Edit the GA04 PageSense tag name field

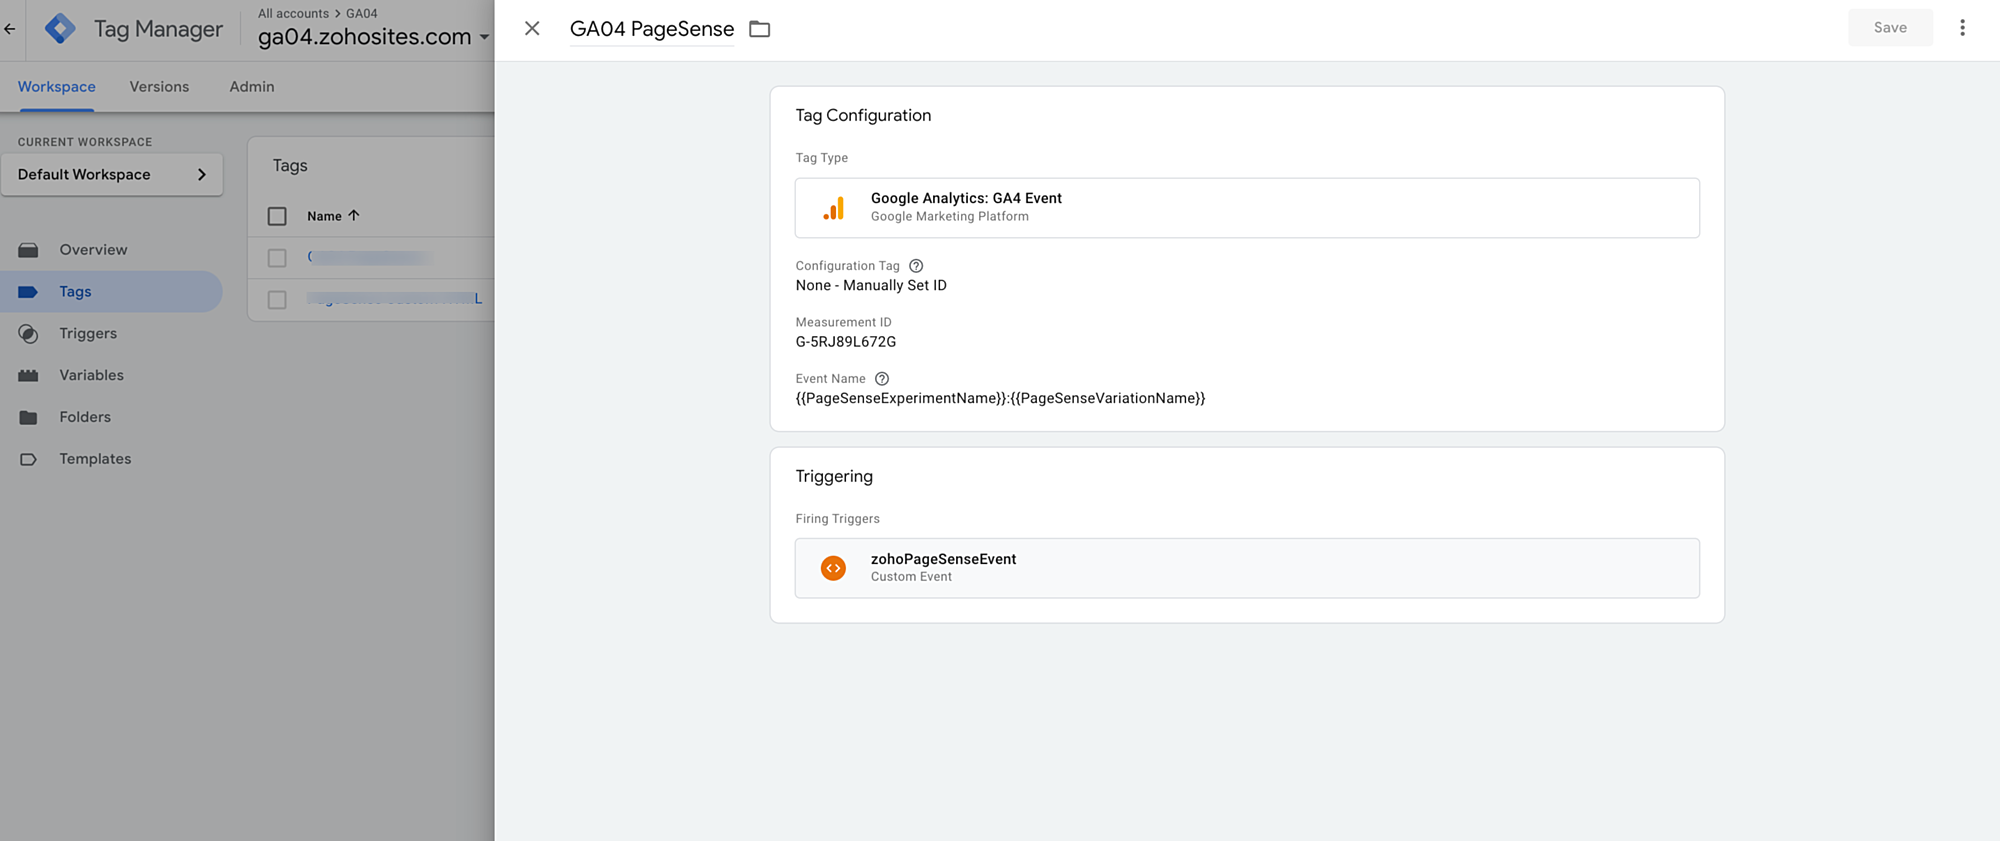(652, 29)
